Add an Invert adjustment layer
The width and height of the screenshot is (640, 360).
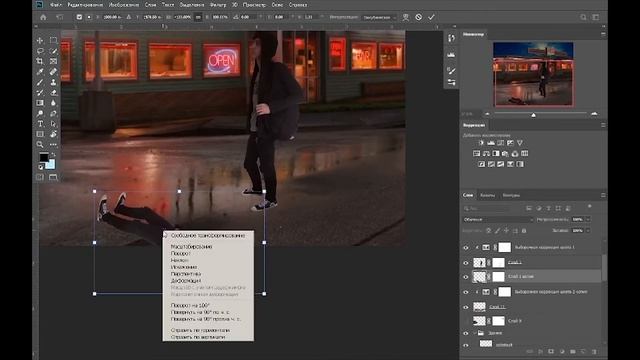click(482, 164)
